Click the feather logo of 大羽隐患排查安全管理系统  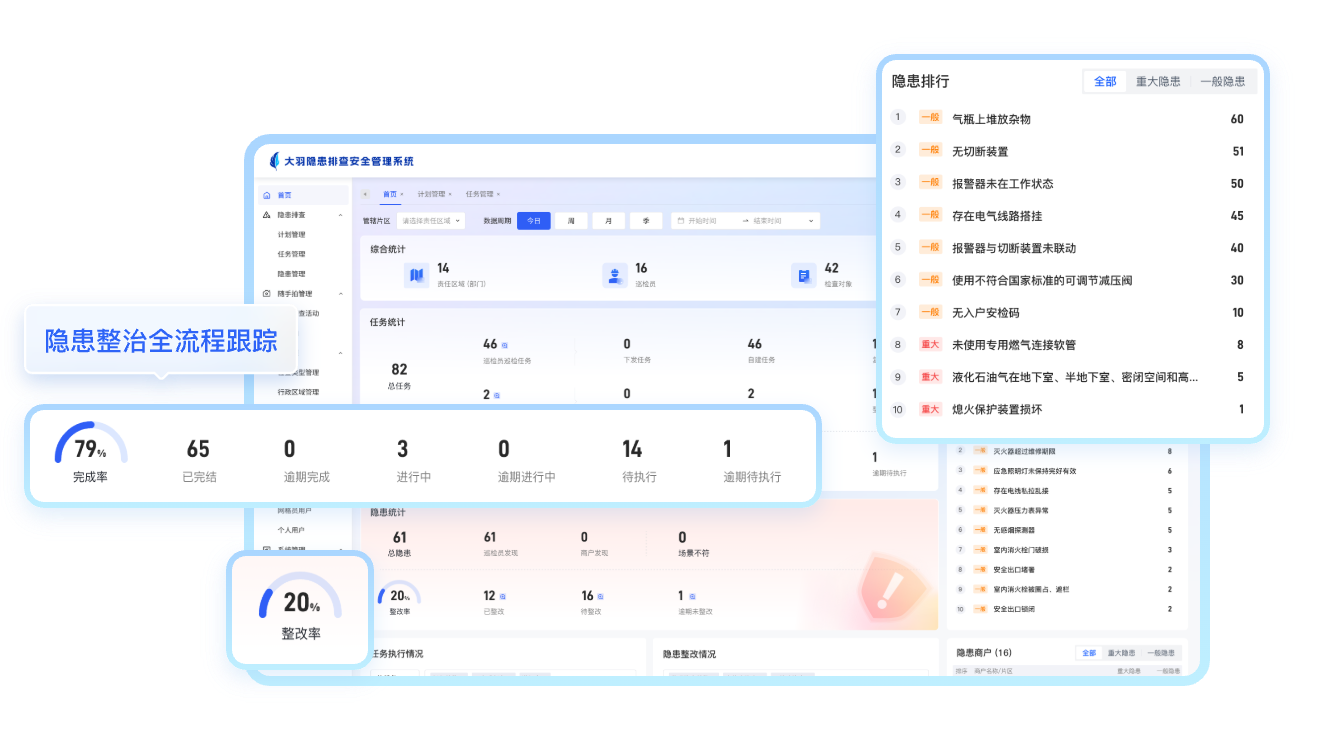pyautogui.click(x=275, y=161)
